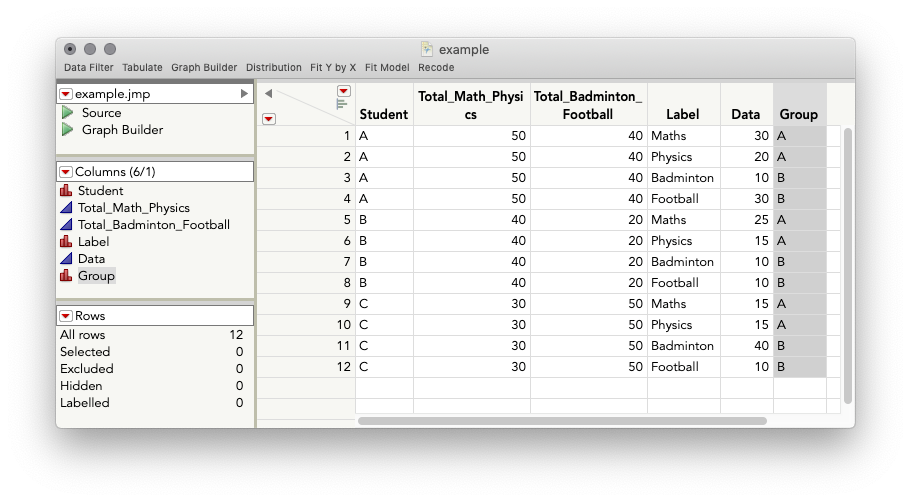
Task: Click the nominal icon beside Student column
Action: (67, 191)
